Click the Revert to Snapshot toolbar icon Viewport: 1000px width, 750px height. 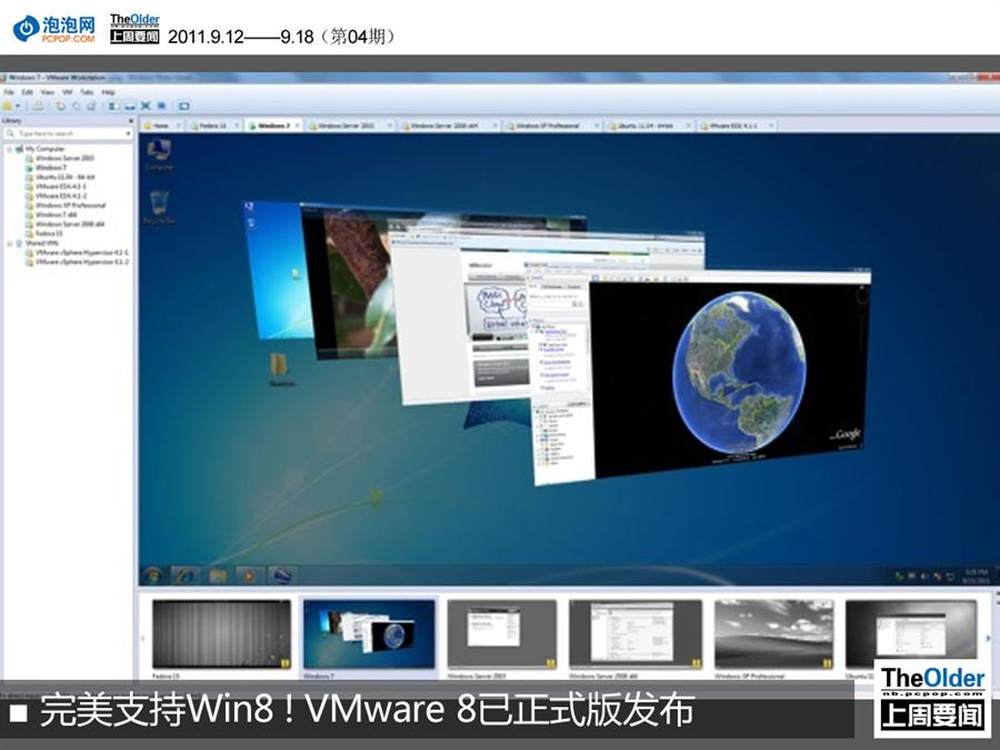tap(76, 106)
